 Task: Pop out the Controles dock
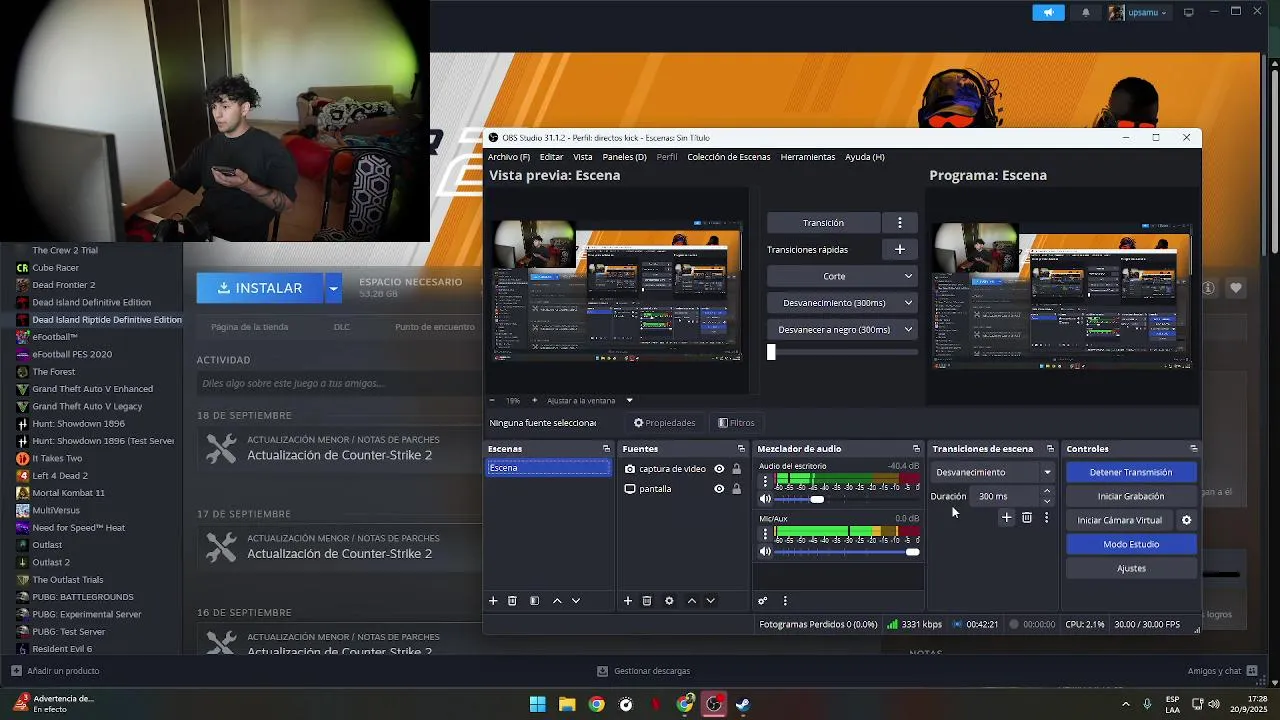[1193, 449]
